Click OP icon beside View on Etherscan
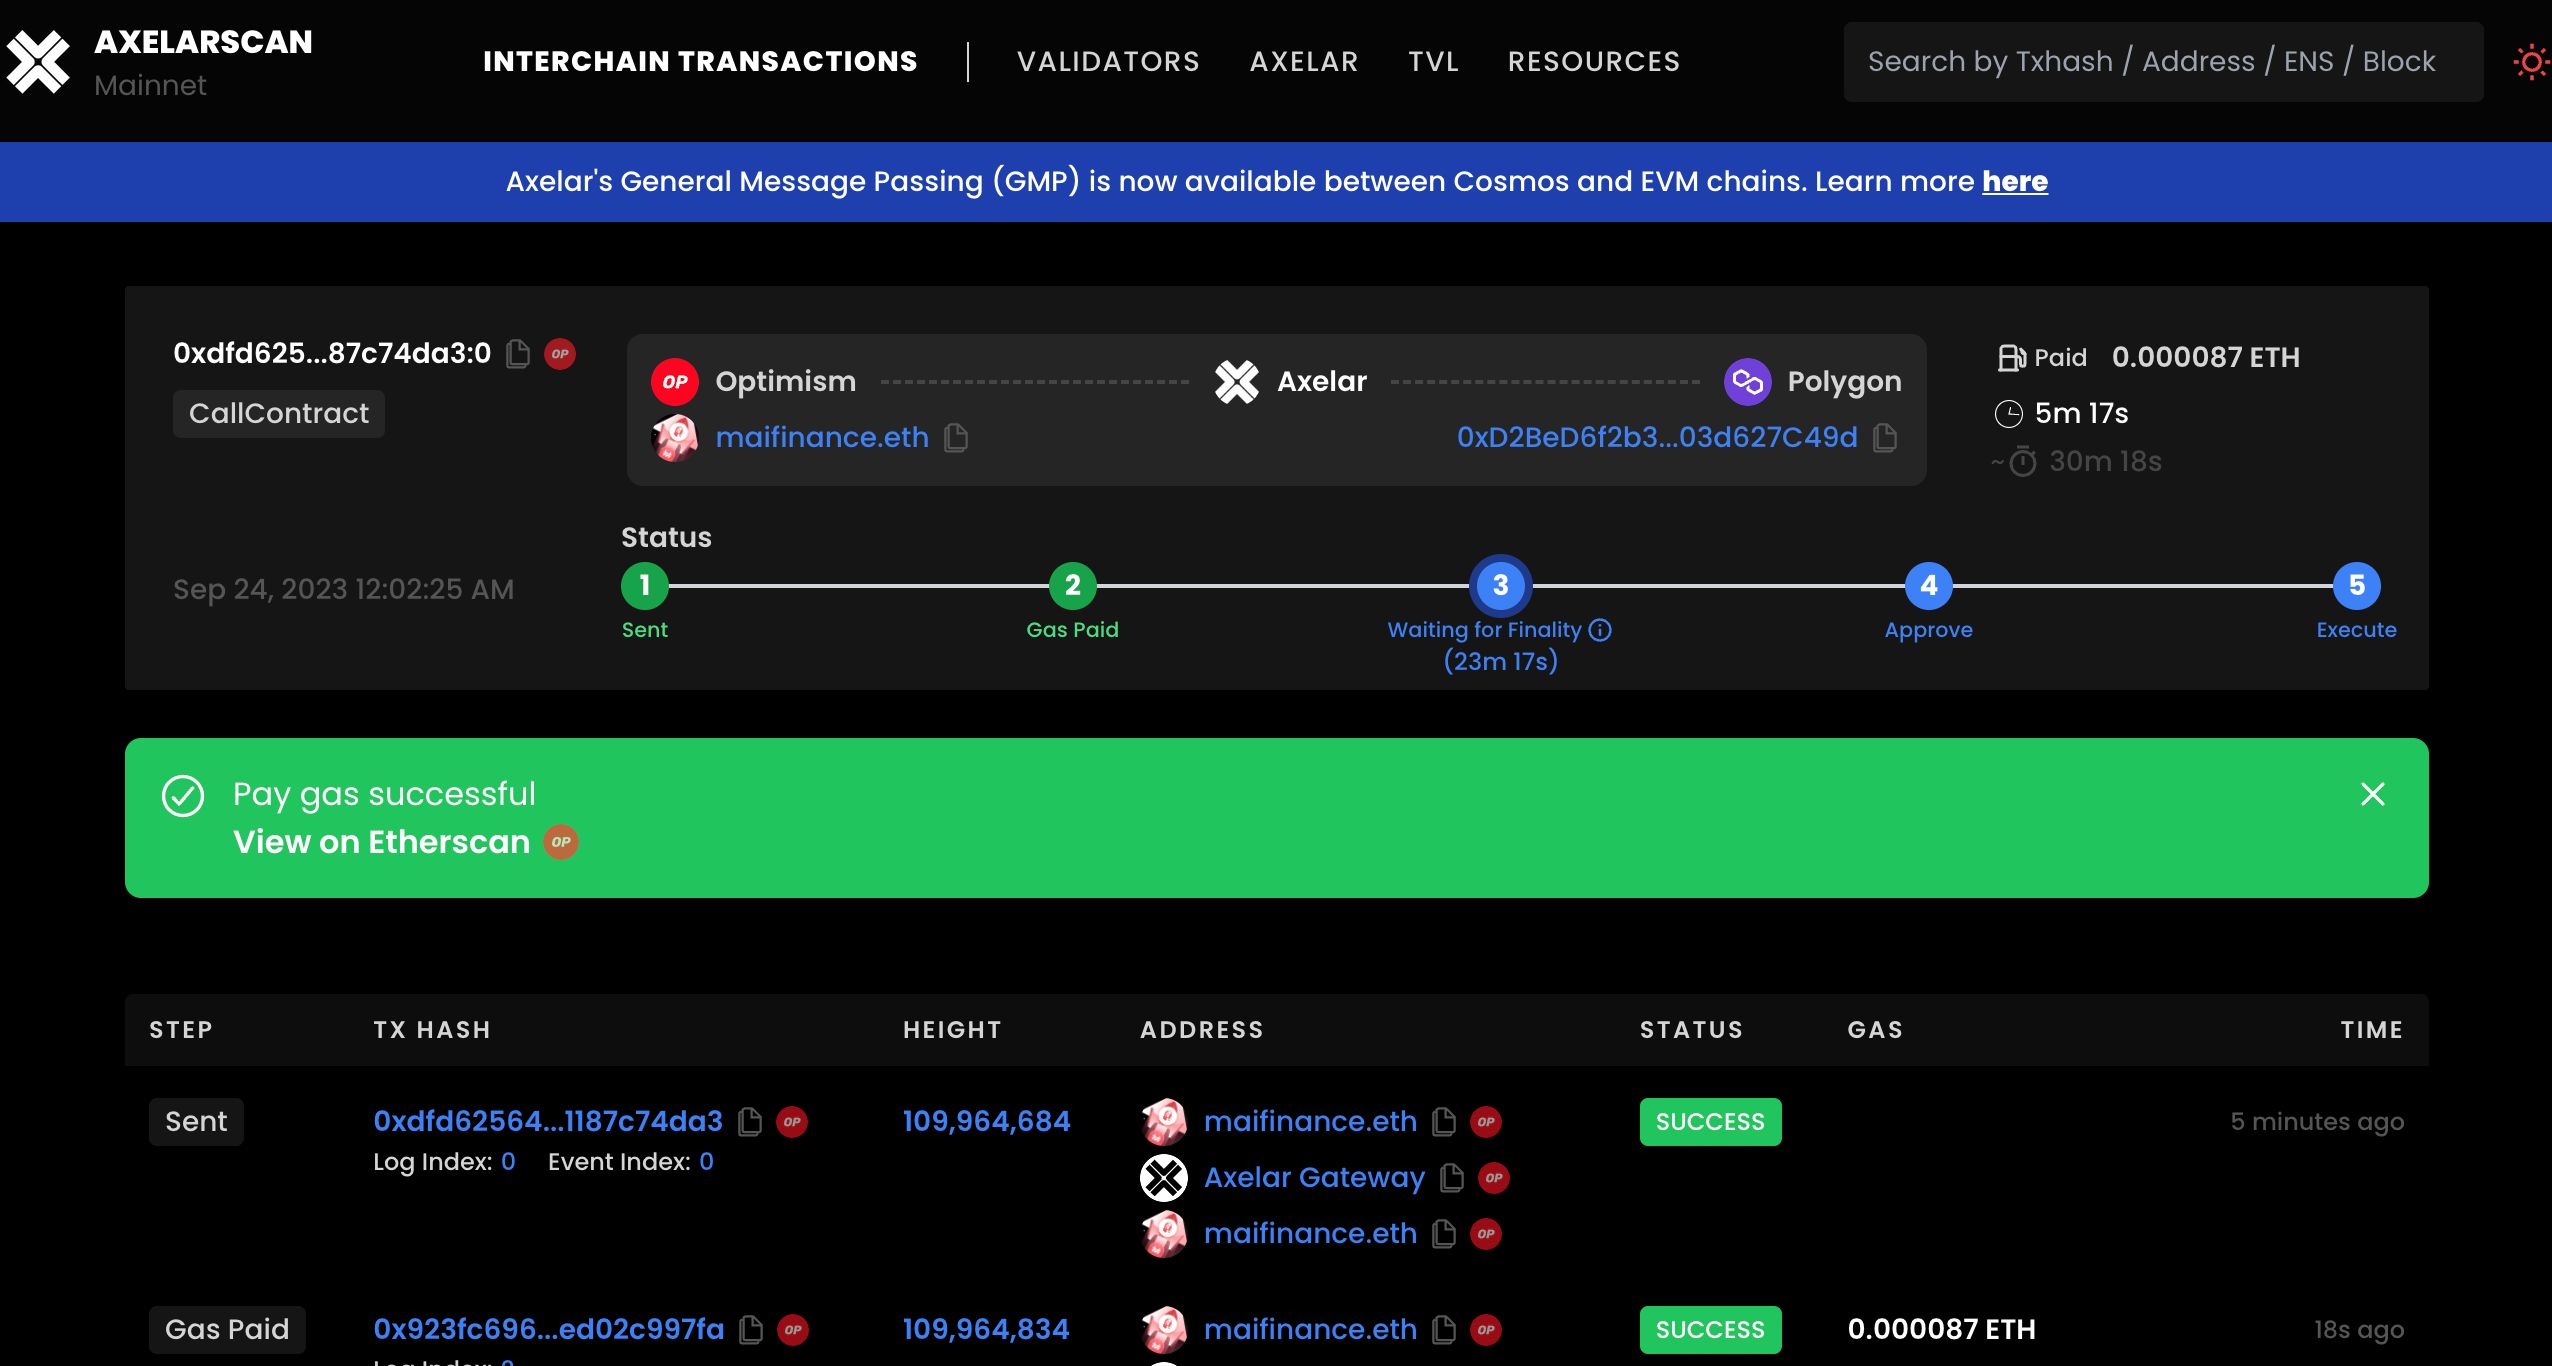 click(x=561, y=842)
